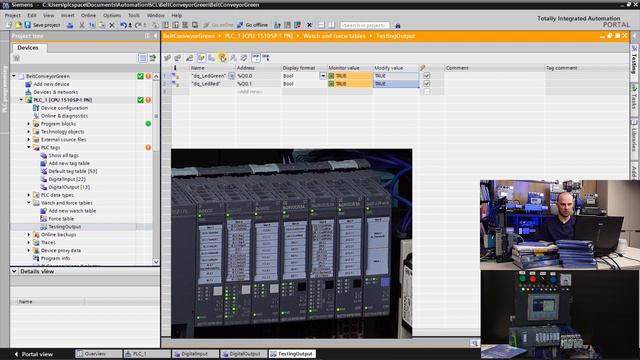Open Device configuration item

[64, 108]
